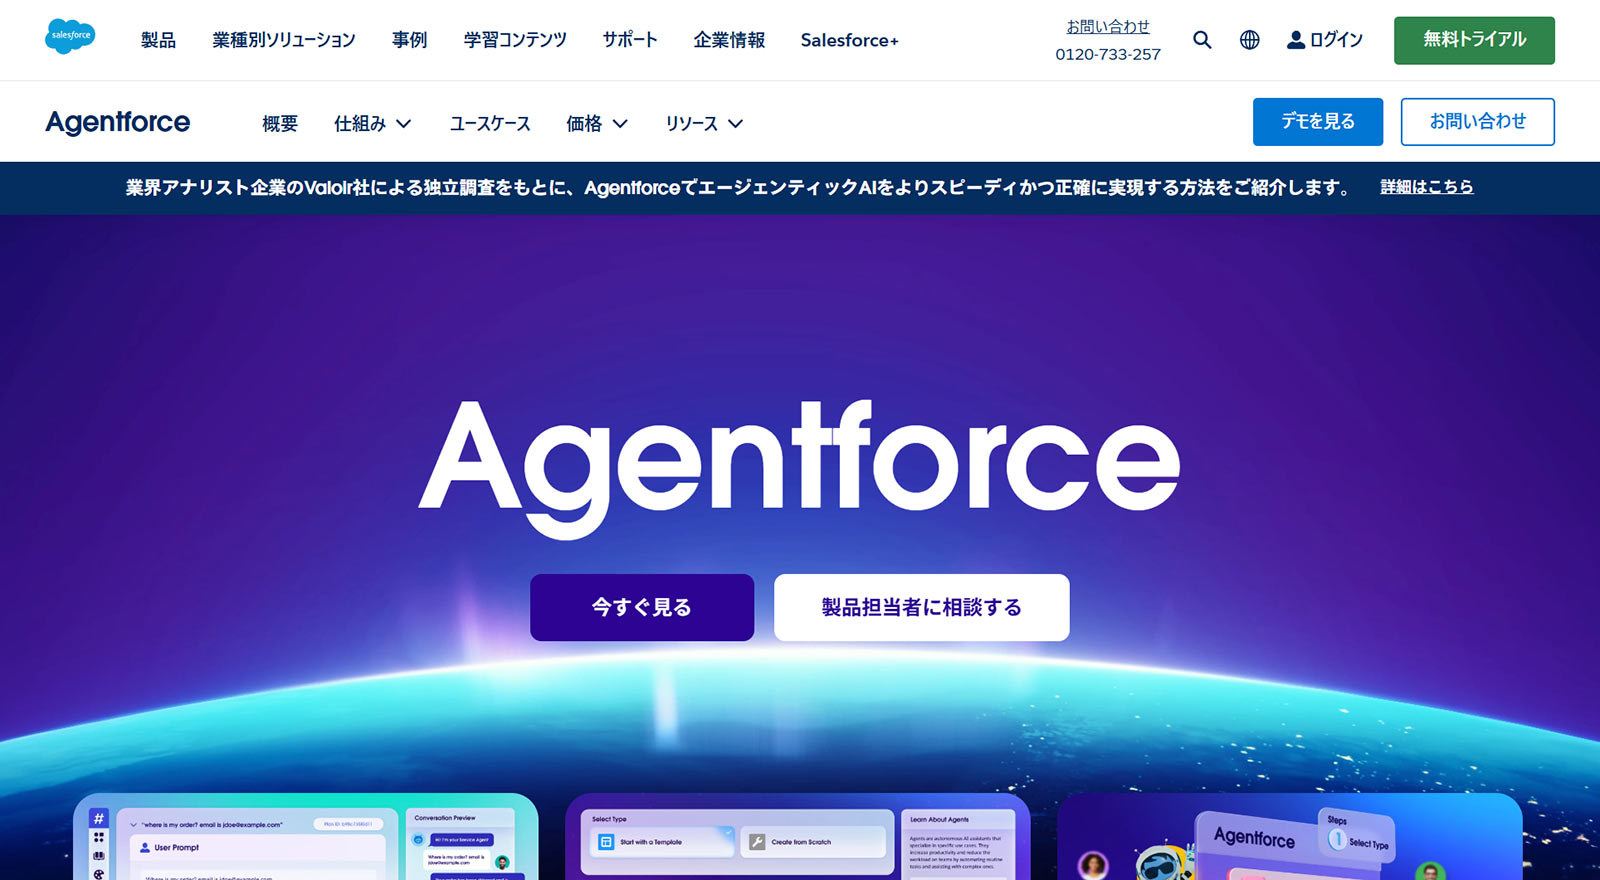The image size is (1600, 880).
Task: Click the ログイン user icon
Action: click(x=1296, y=40)
